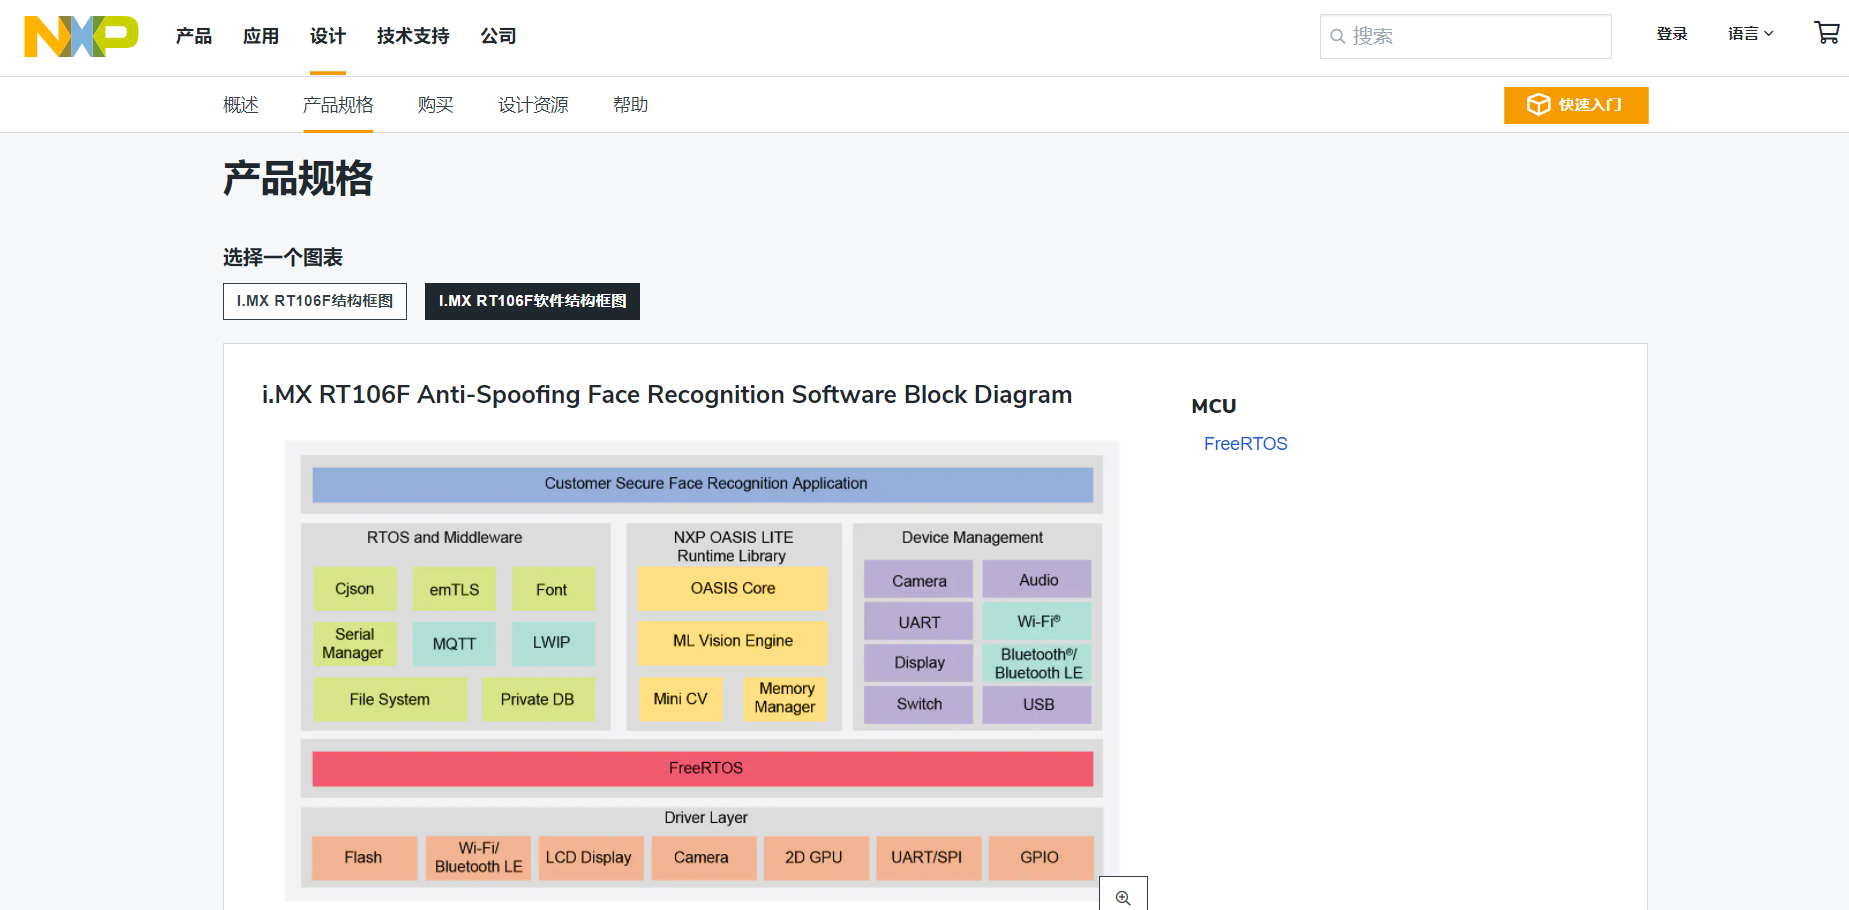The width and height of the screenshot is (1849, 910).
Task: Click the Bluetooth/Bluetooth LE block in Device Management
Action: coord(1038,663)
